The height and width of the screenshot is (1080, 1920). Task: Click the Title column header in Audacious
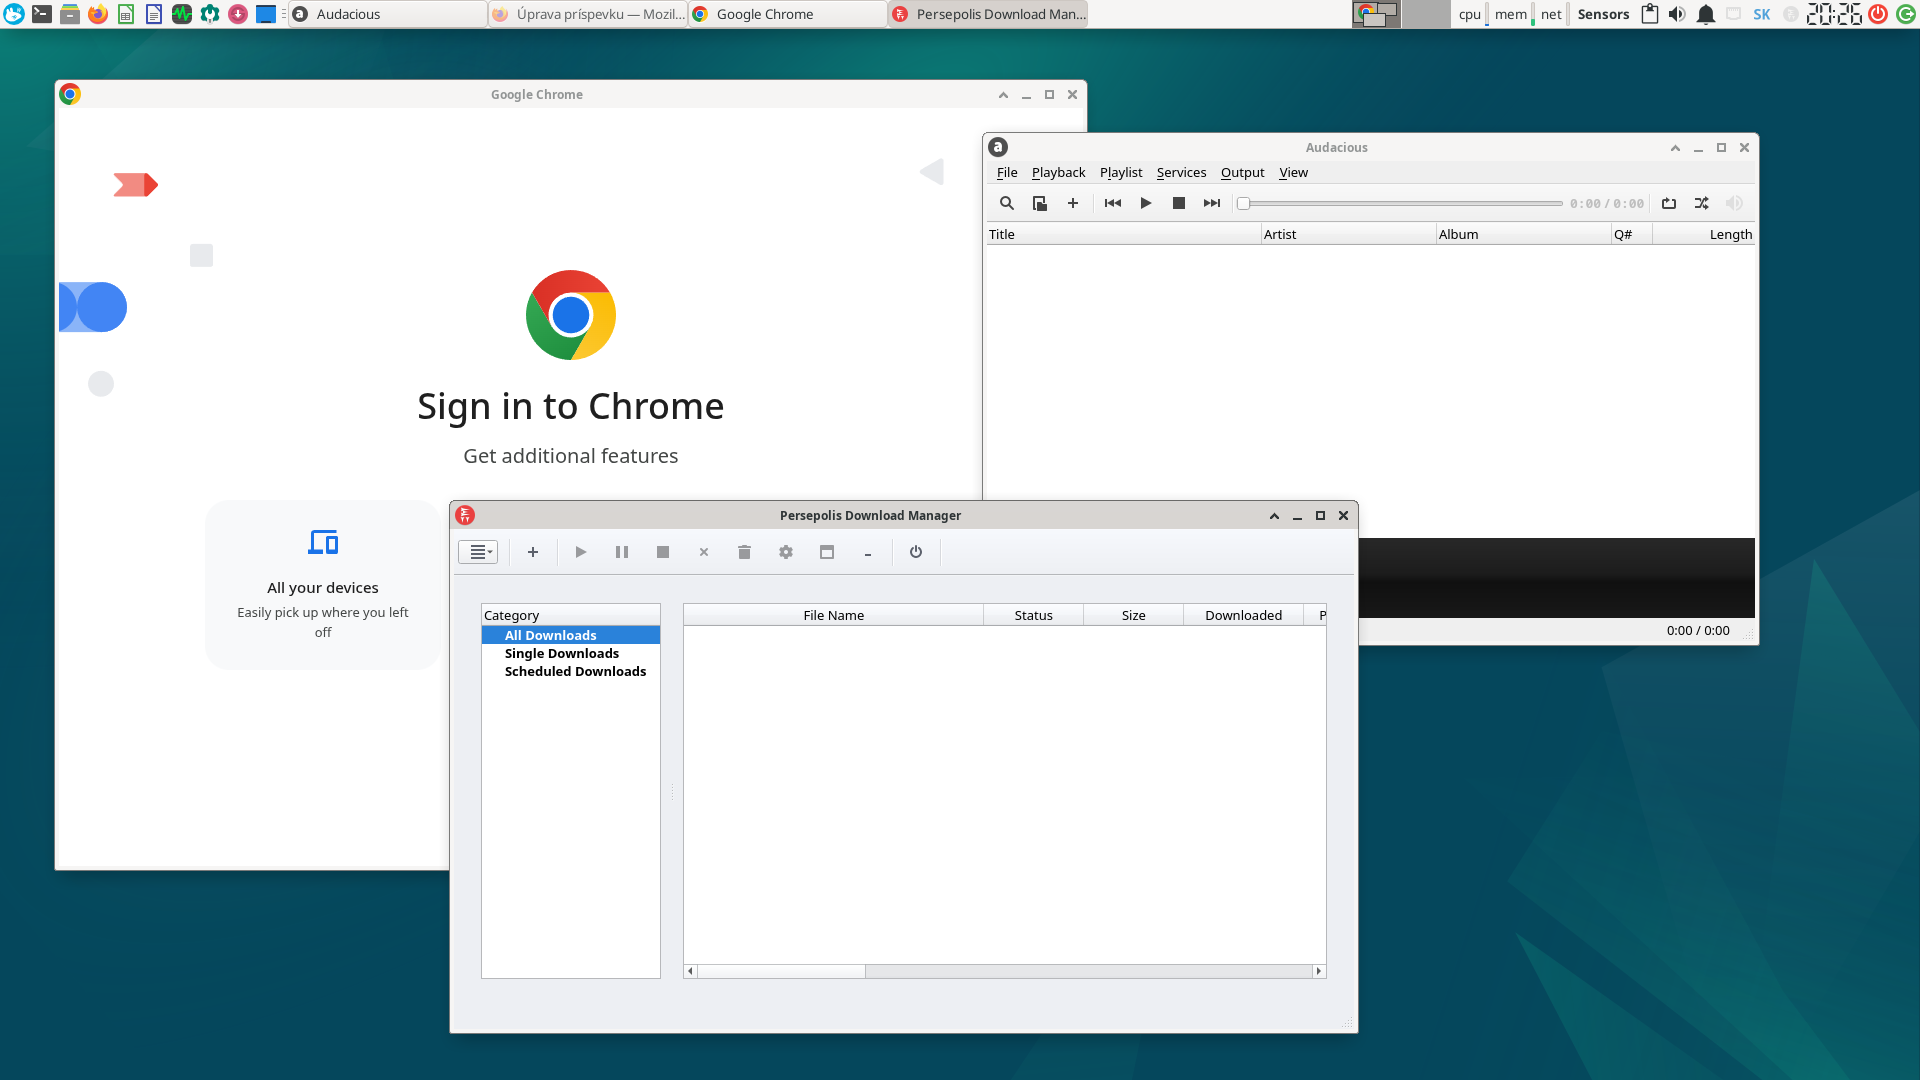pyautogui.click(x=1123, y=234)
